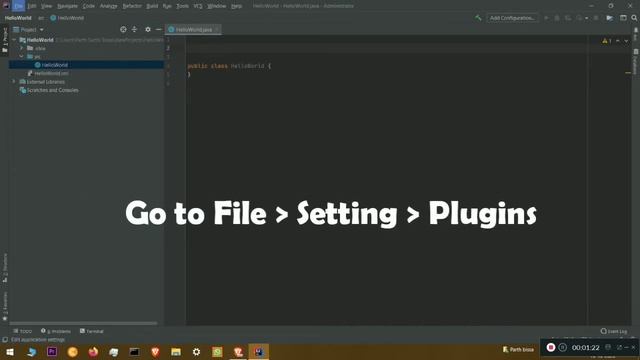The width and height of the screenshot is (640, 360).
Task: Open Firefox from taskbar
Action: coord(93,351)
